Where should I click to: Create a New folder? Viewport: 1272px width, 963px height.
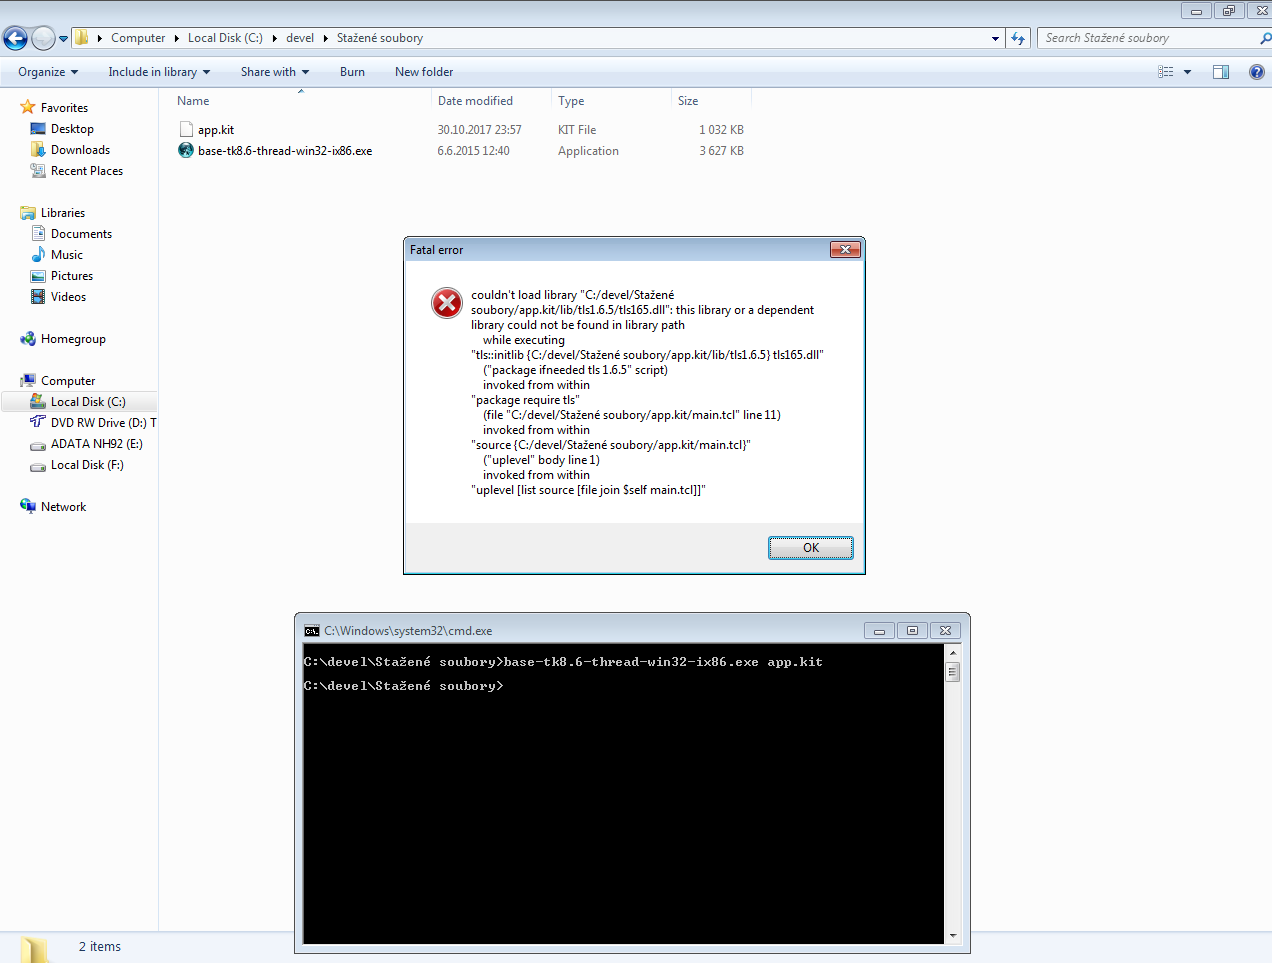pos(424,72)
